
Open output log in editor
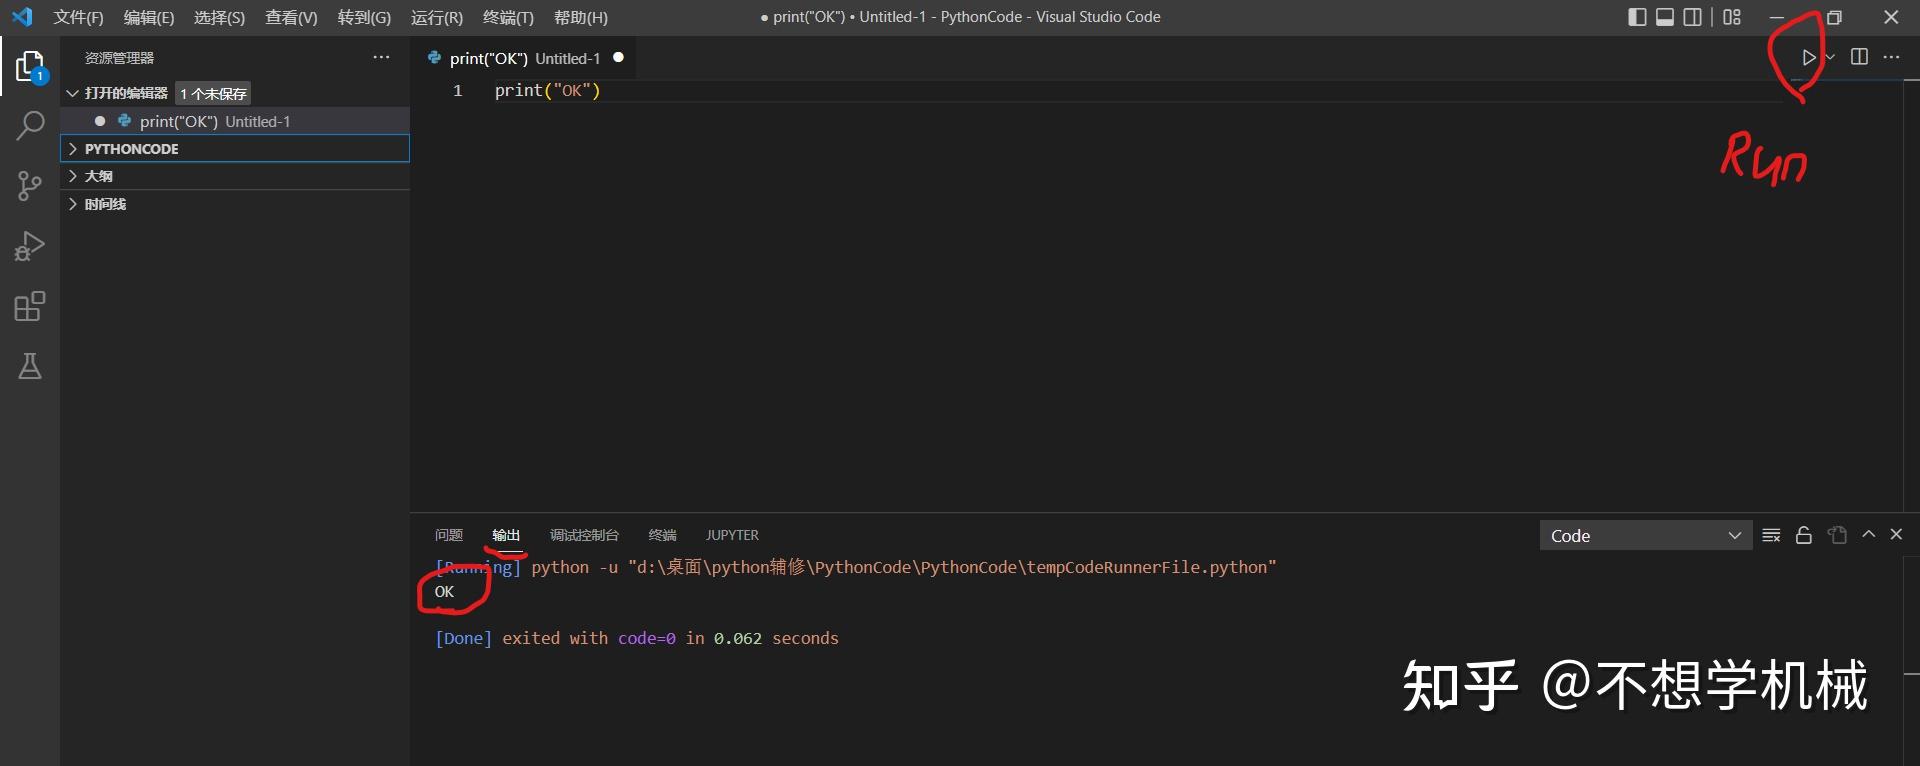tap(1837, 535)
